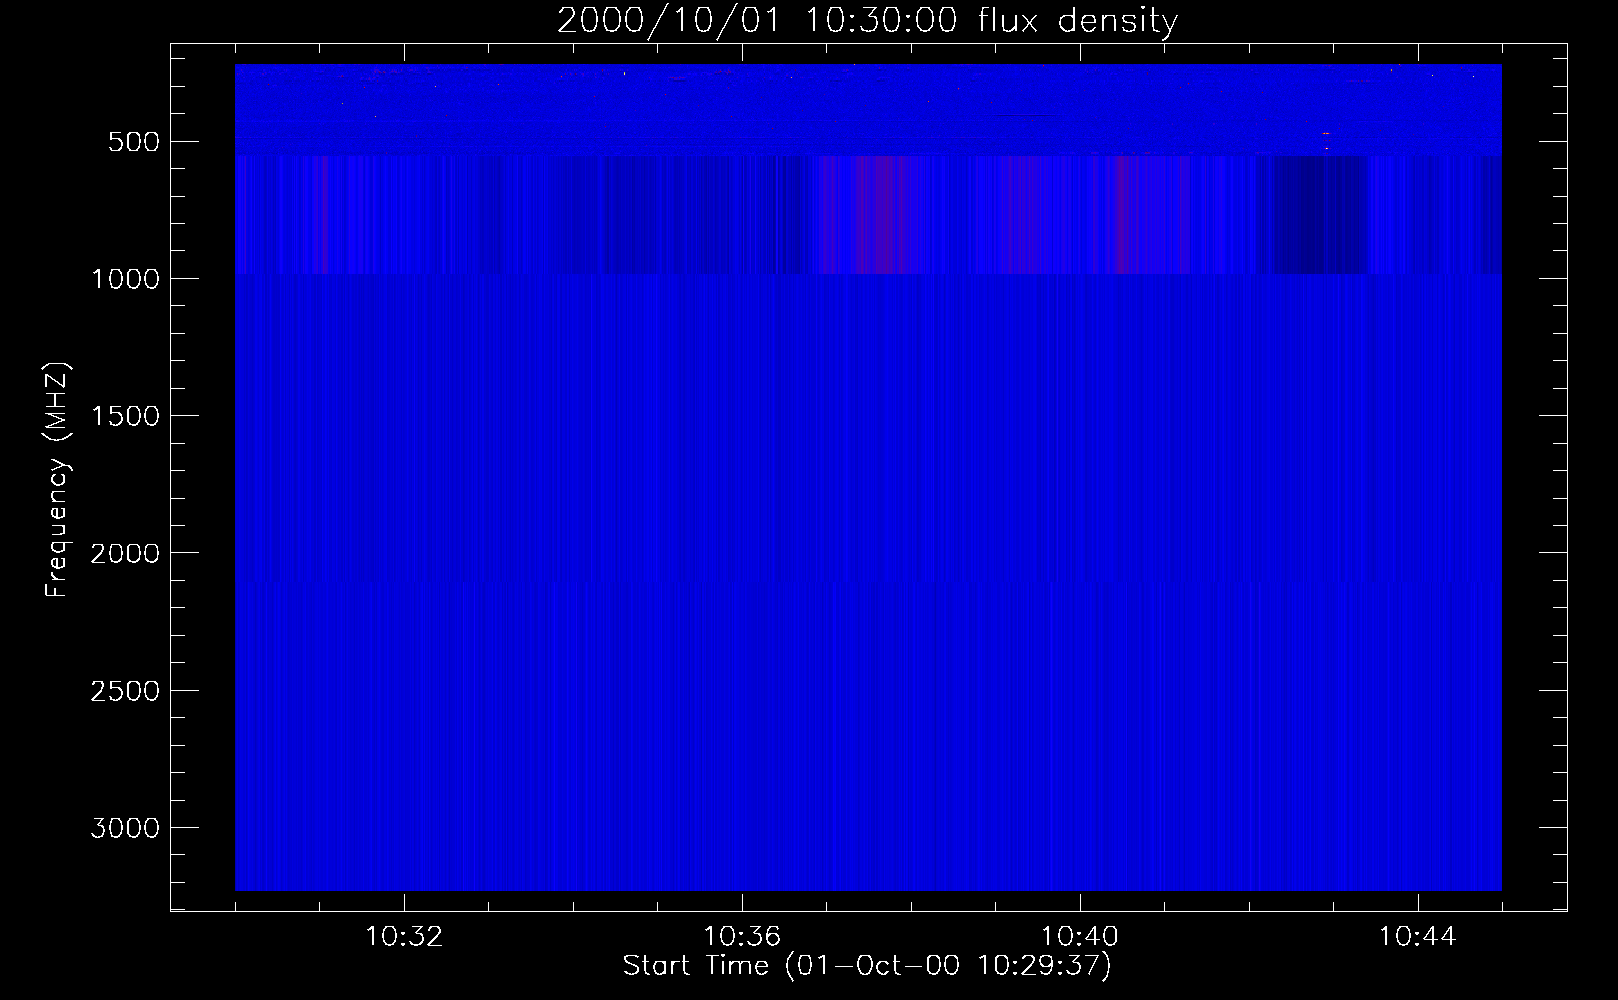Select the 3000 frequency tick label
Viewport: 1618px width, 1000px height.
click(125, 828)
